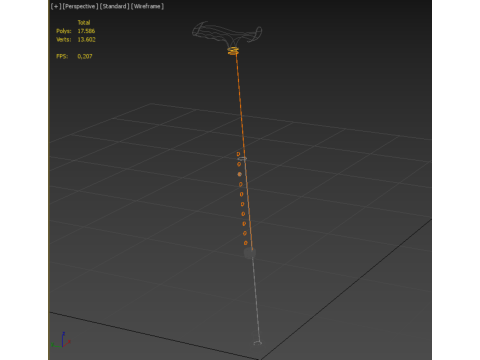This screenshot has height=360, width=480.
Task: Click the Verts: statistics label
Action: [x=64, y=39]
